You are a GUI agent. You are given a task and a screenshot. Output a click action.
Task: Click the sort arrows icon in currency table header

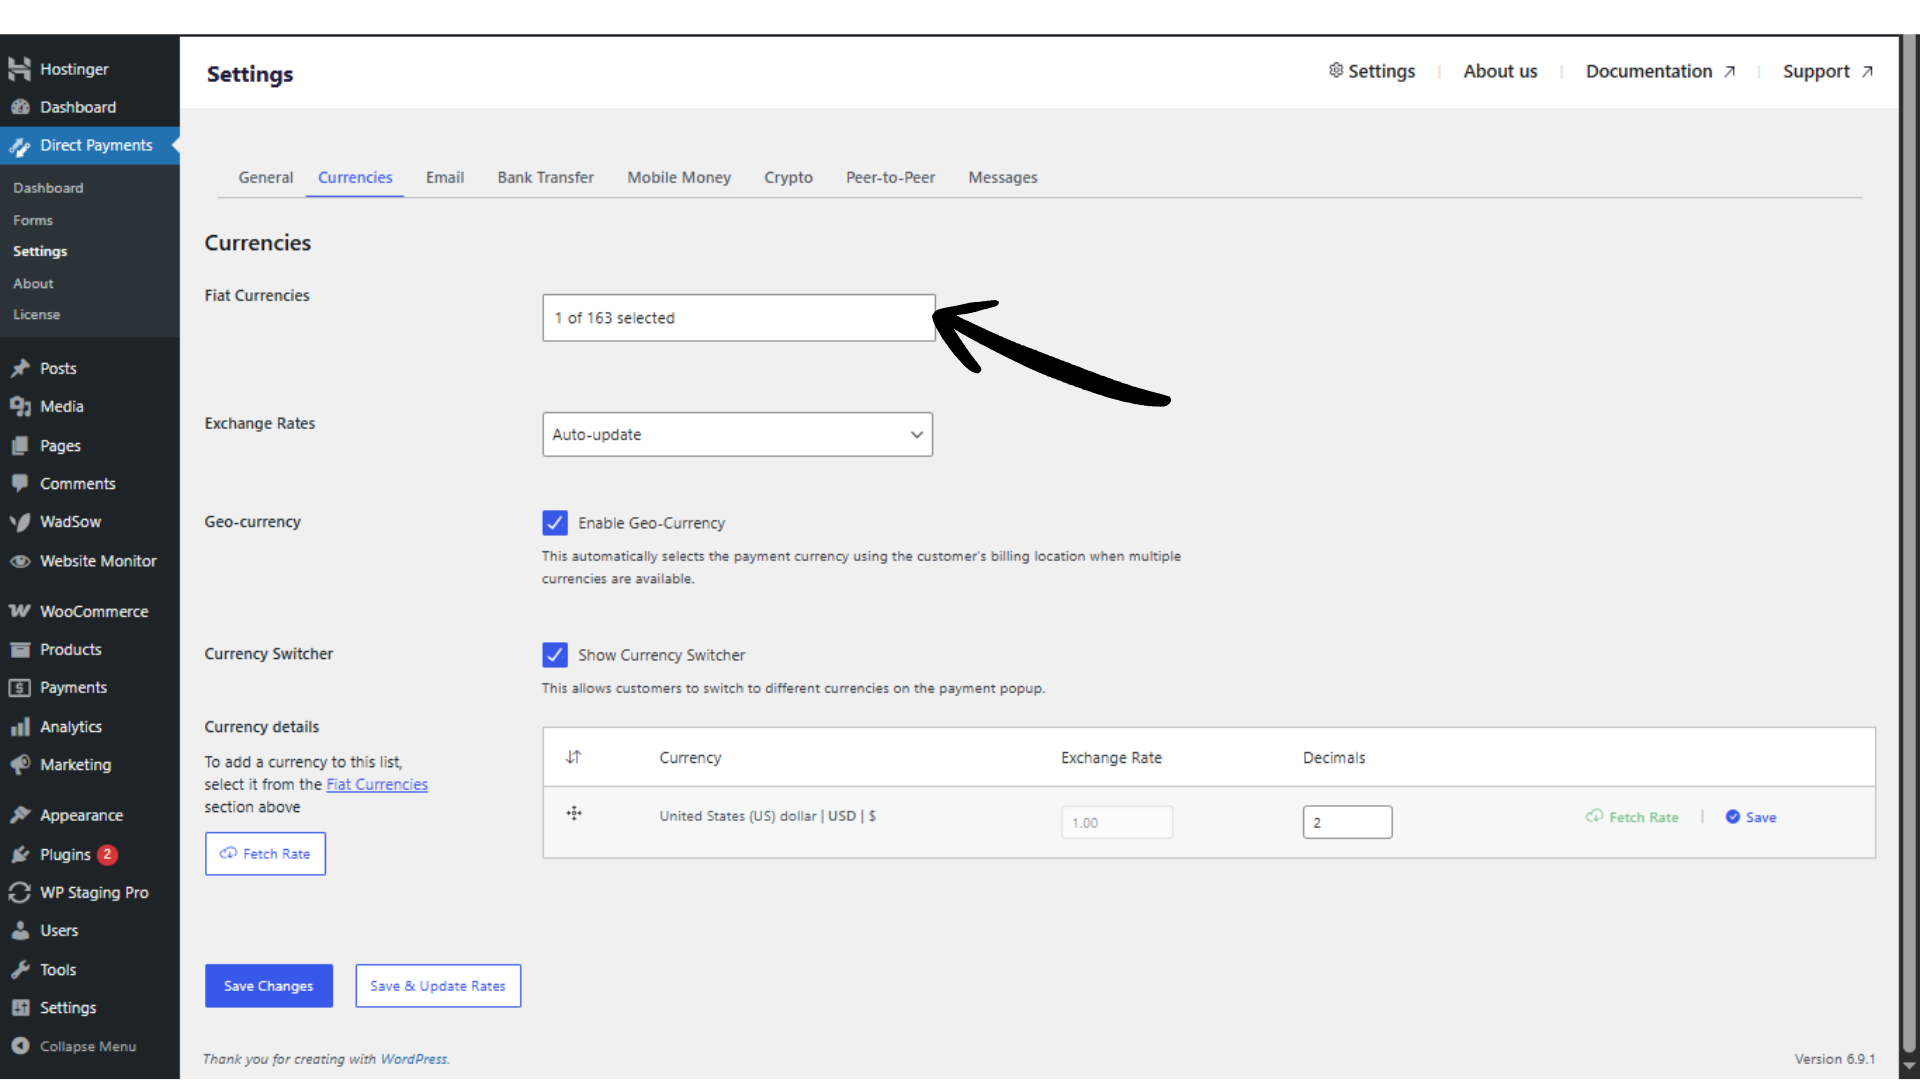coord(573,757)
